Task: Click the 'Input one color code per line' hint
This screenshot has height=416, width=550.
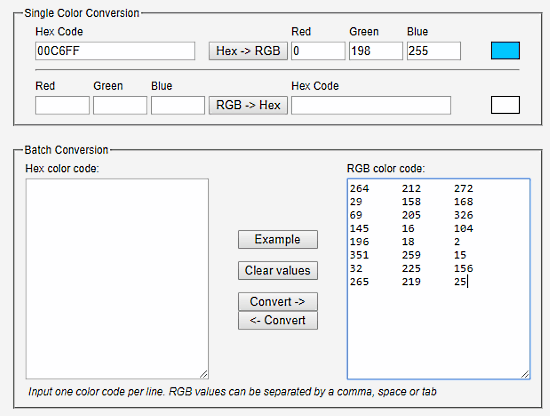Action: click(232, 391)
